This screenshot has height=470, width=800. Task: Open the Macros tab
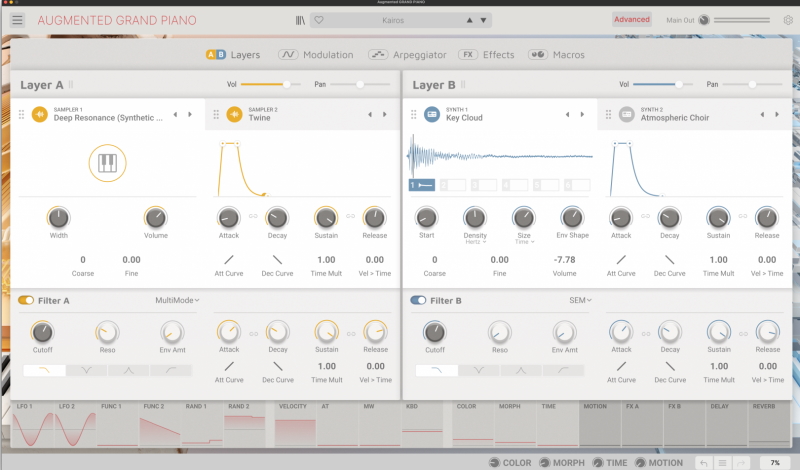click(x=556, y=55)
